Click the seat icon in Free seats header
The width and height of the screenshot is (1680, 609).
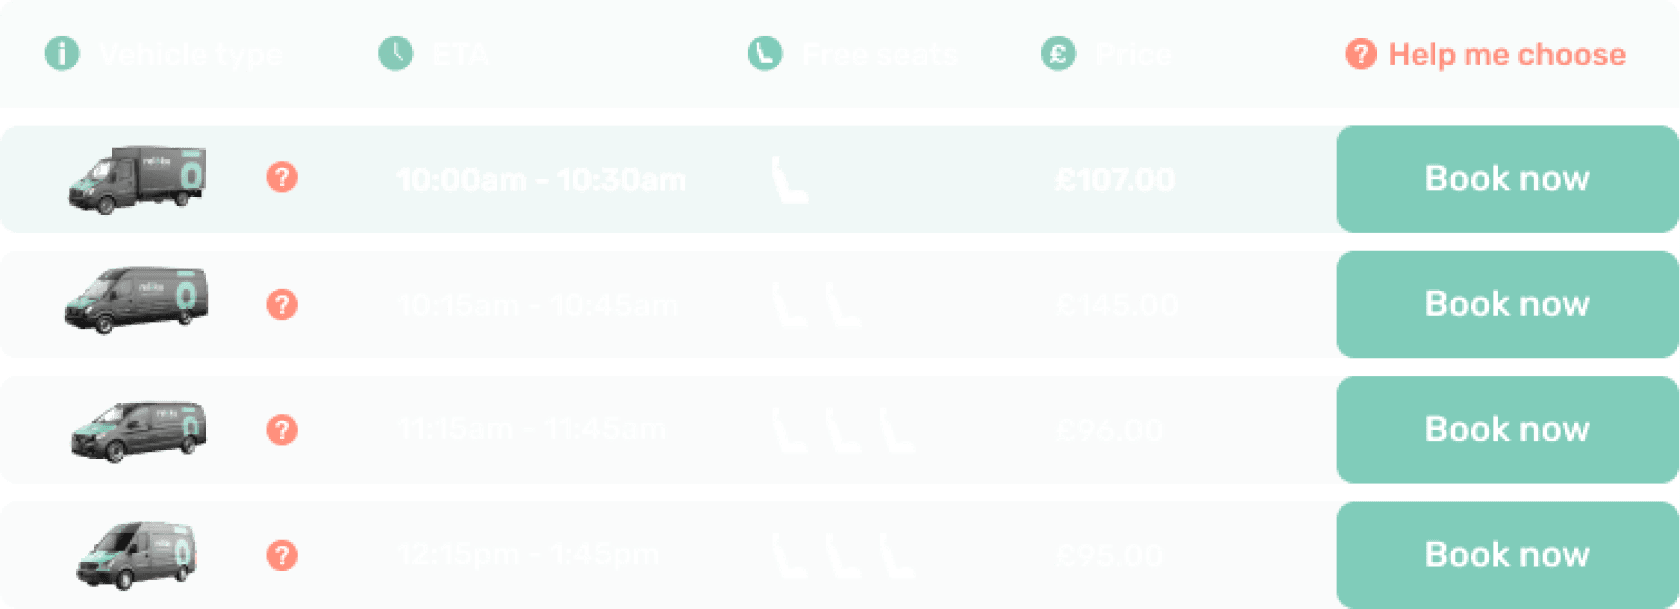pyautogui.click(x=763, y=55)
